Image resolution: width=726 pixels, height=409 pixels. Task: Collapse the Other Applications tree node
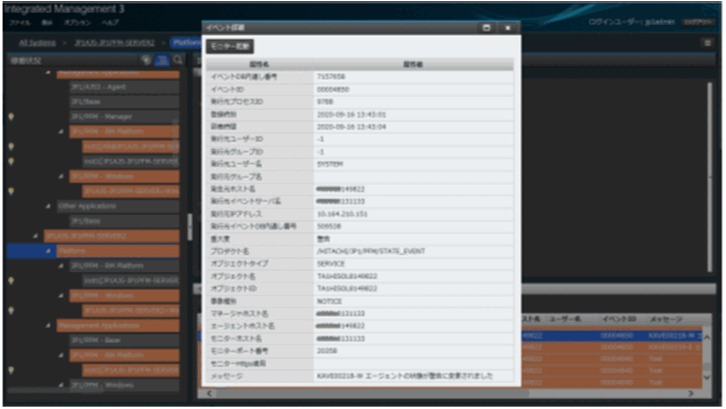pyautogui.click(x=48, y=206)
